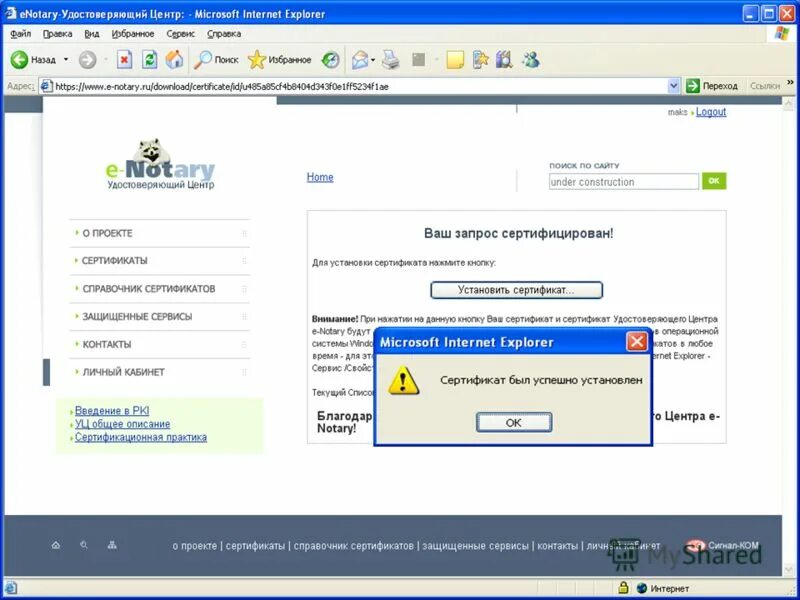800x600 pixels.
Task: Click the Mail envelope toolbar icon
Action: coord(360,60)
